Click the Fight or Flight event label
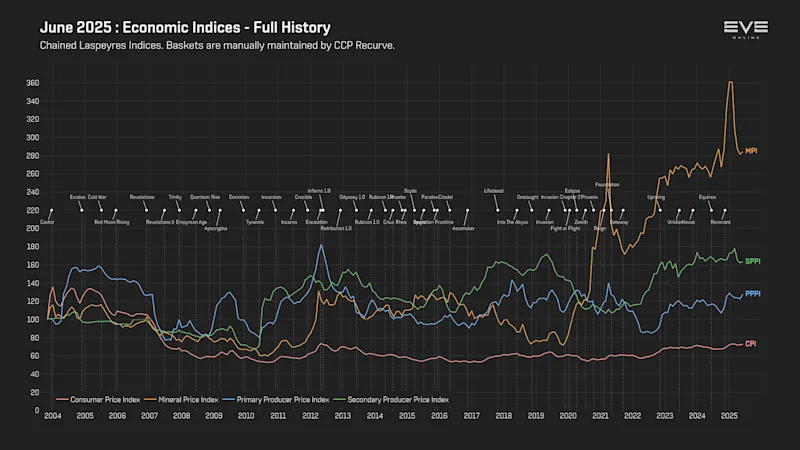 pyautogui.click(x=565, y=228)
